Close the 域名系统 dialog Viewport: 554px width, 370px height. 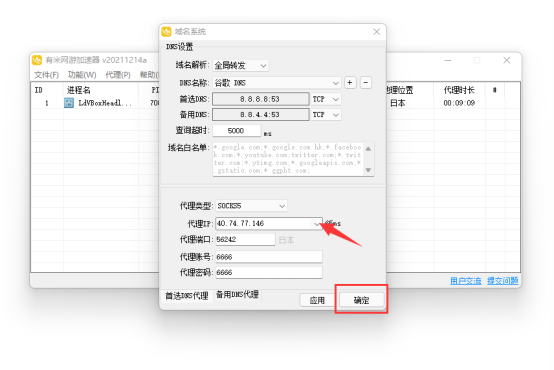coord(377,32)
